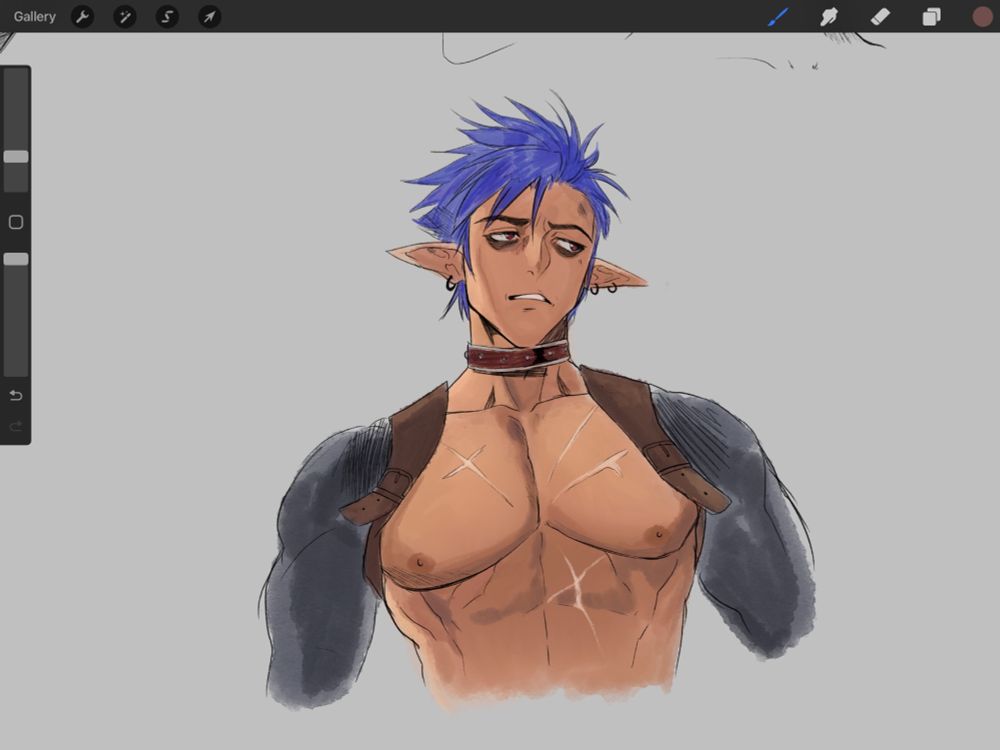The width and height of the screenshot is (1000, 750).
Task: Open the Layers panel
Action: (931, 17)
